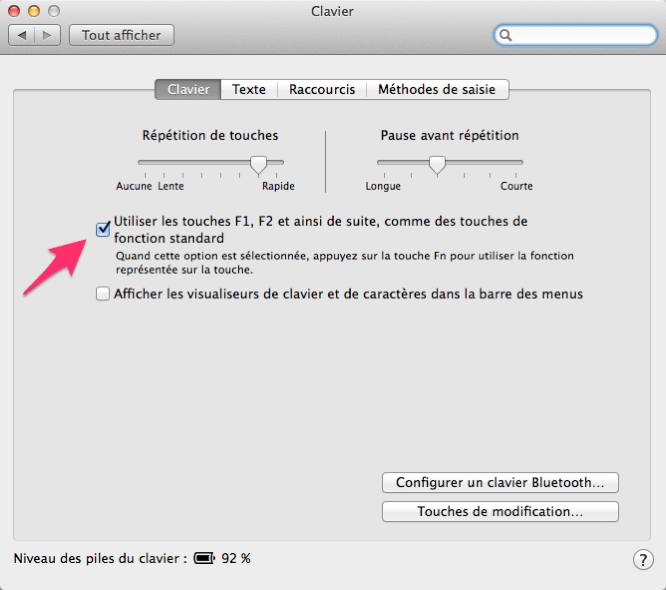The image size is (666, 590).
Task: Click the back navigation arrow
Action: click(22, 35)
